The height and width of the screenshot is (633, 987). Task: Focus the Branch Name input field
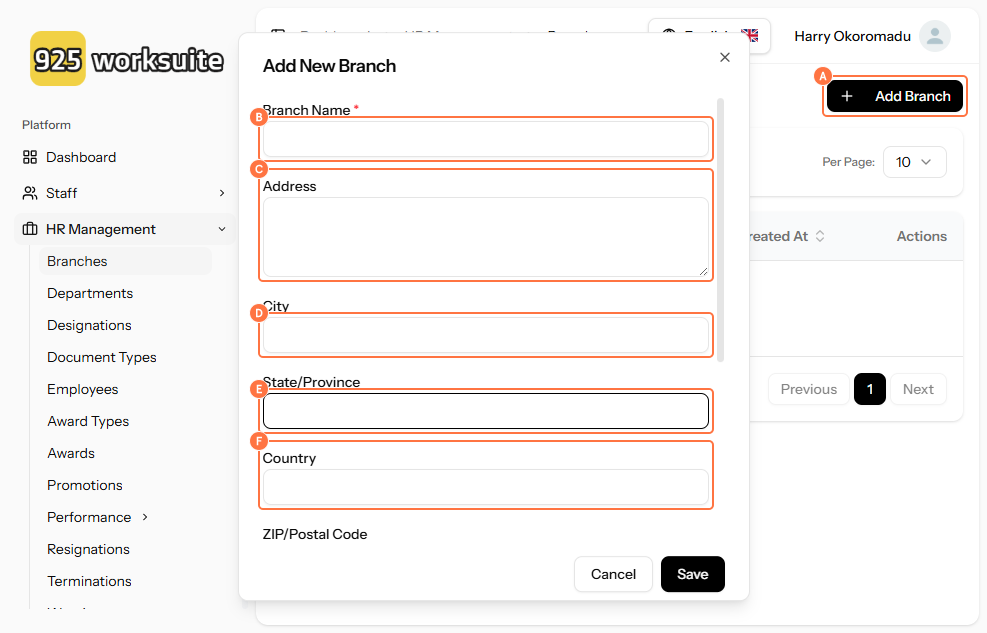[486, 140]
